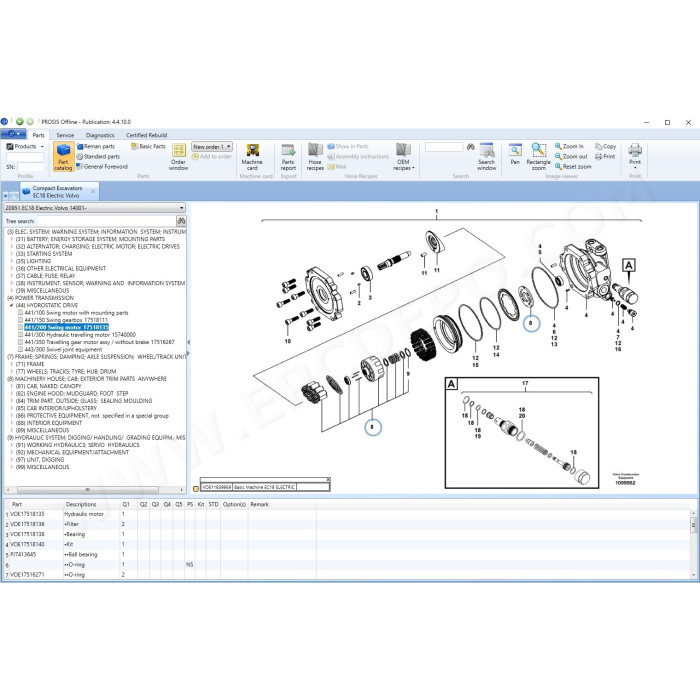This screenshot has height=700, width=700.
Task: Expand (31) BATTERY; ENERGY STORAGE SYSTEM node
Action: coord(12,239)
